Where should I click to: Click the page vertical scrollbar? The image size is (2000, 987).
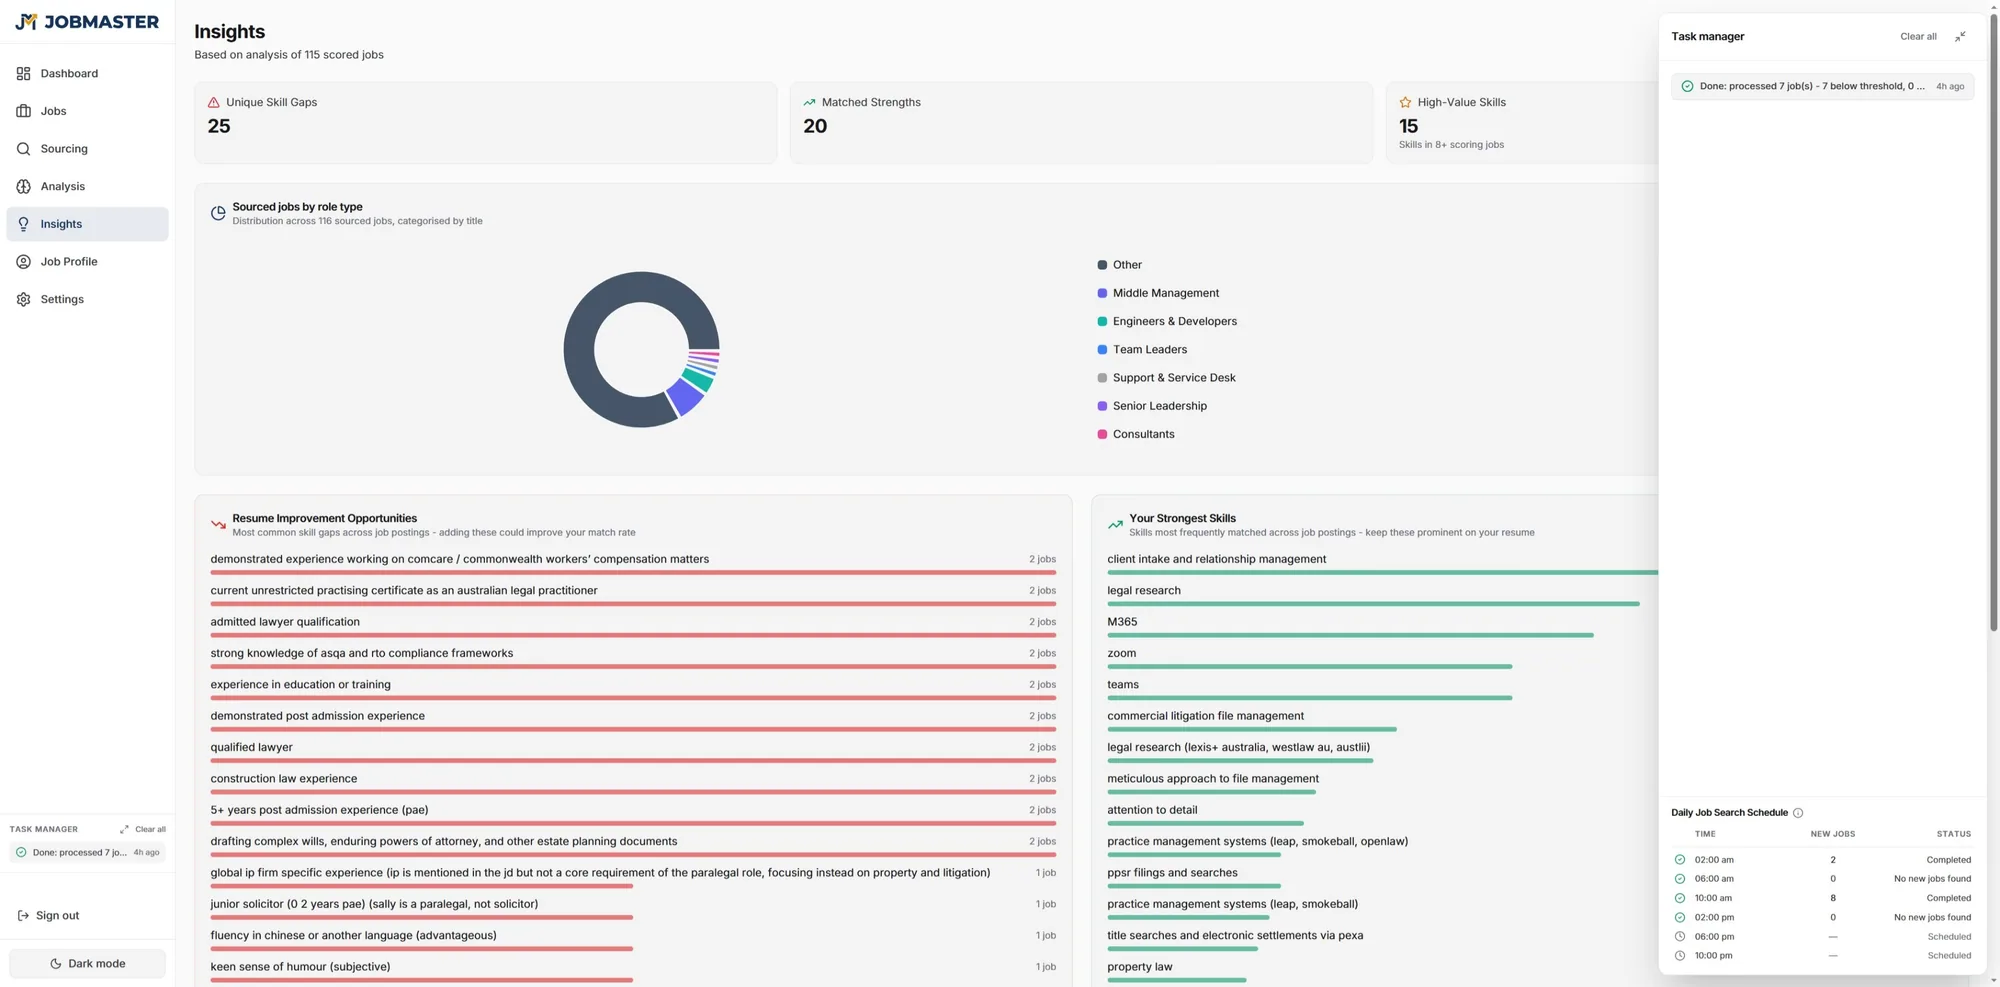click(x=1993, y=320)
